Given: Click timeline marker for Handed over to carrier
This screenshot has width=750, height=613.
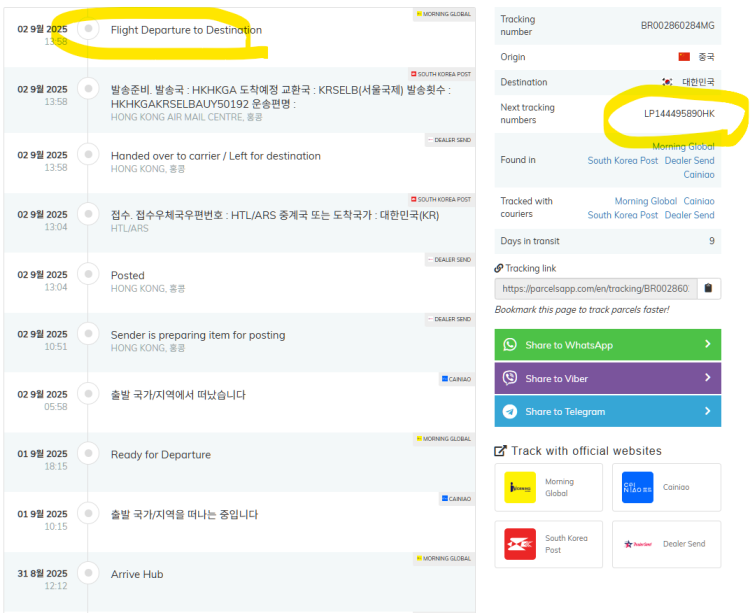Looking at the screenshot, I should point(88,154).
